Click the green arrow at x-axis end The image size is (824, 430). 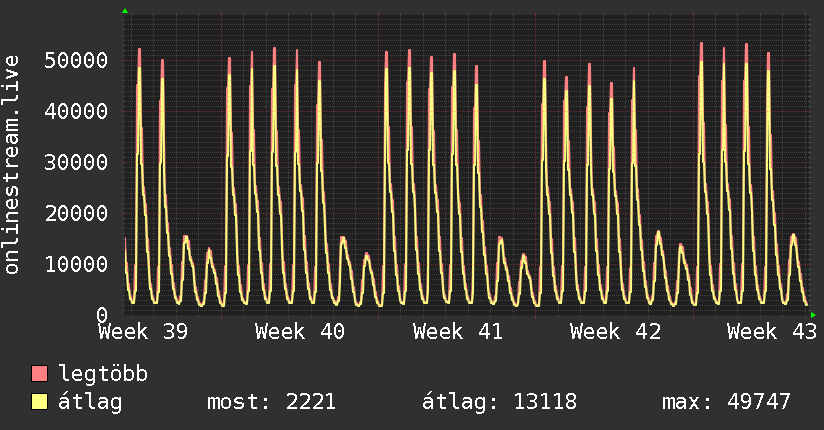pyautogui.click(x=813, y=315)
